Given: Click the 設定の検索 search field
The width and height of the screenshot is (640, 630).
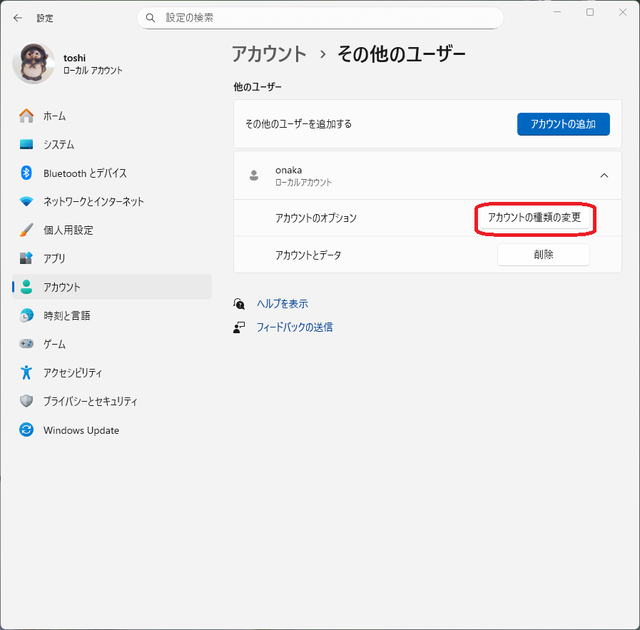Looking at the screenshot, I should click(320, 18).
